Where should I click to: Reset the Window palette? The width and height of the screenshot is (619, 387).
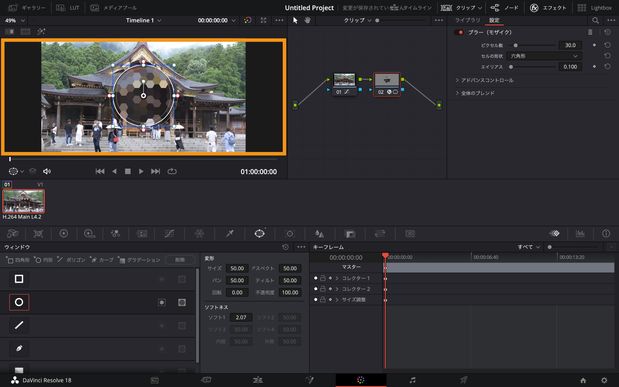(x=285, y=247)
